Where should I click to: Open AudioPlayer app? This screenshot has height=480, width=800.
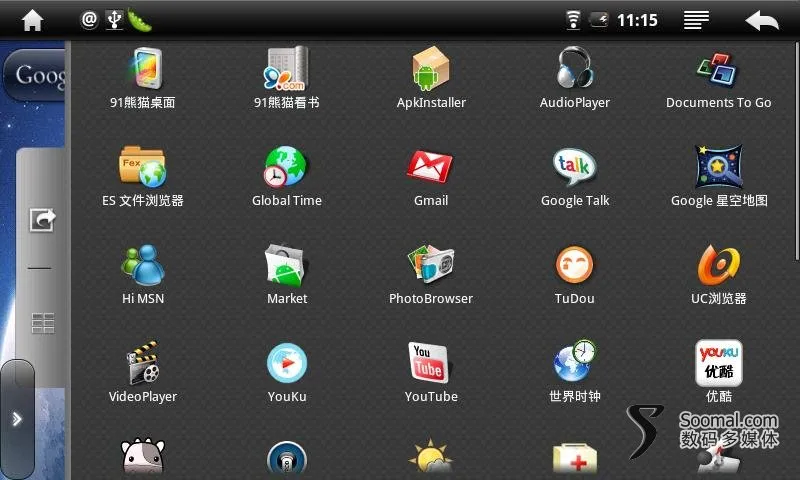pyautogui.click(x=575, y=78)
